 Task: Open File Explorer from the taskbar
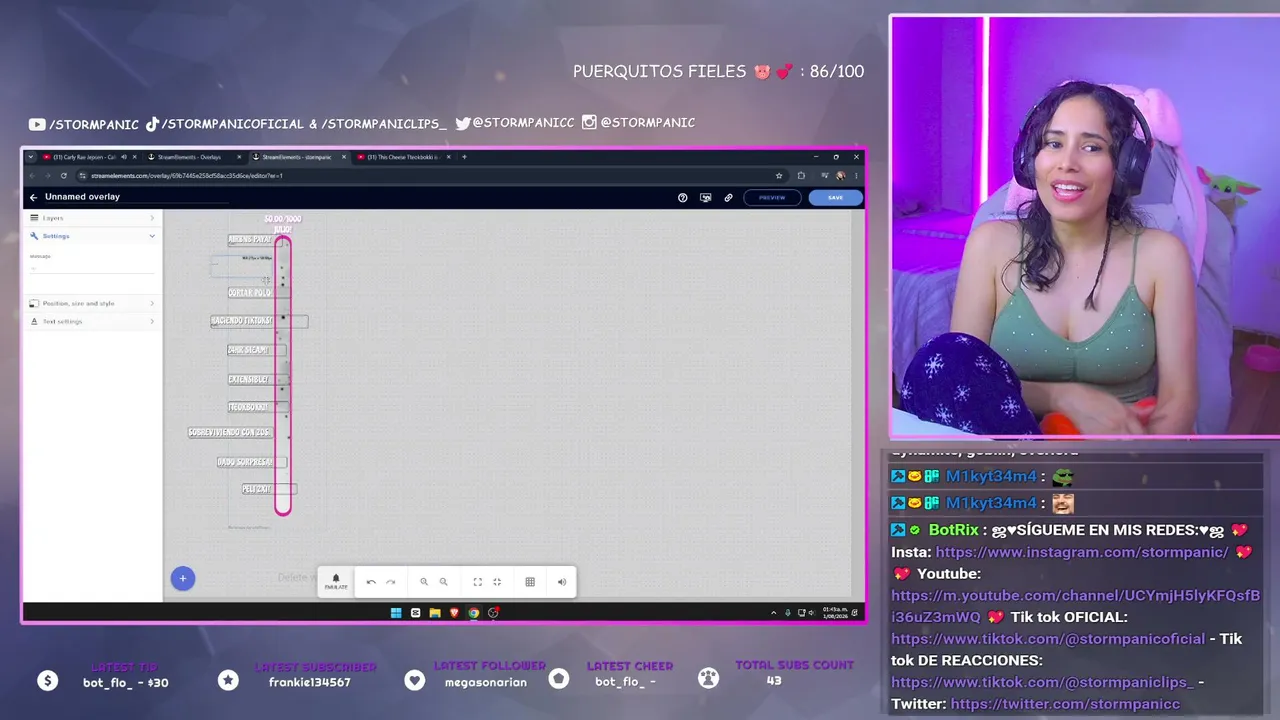[x=435, y=613]
